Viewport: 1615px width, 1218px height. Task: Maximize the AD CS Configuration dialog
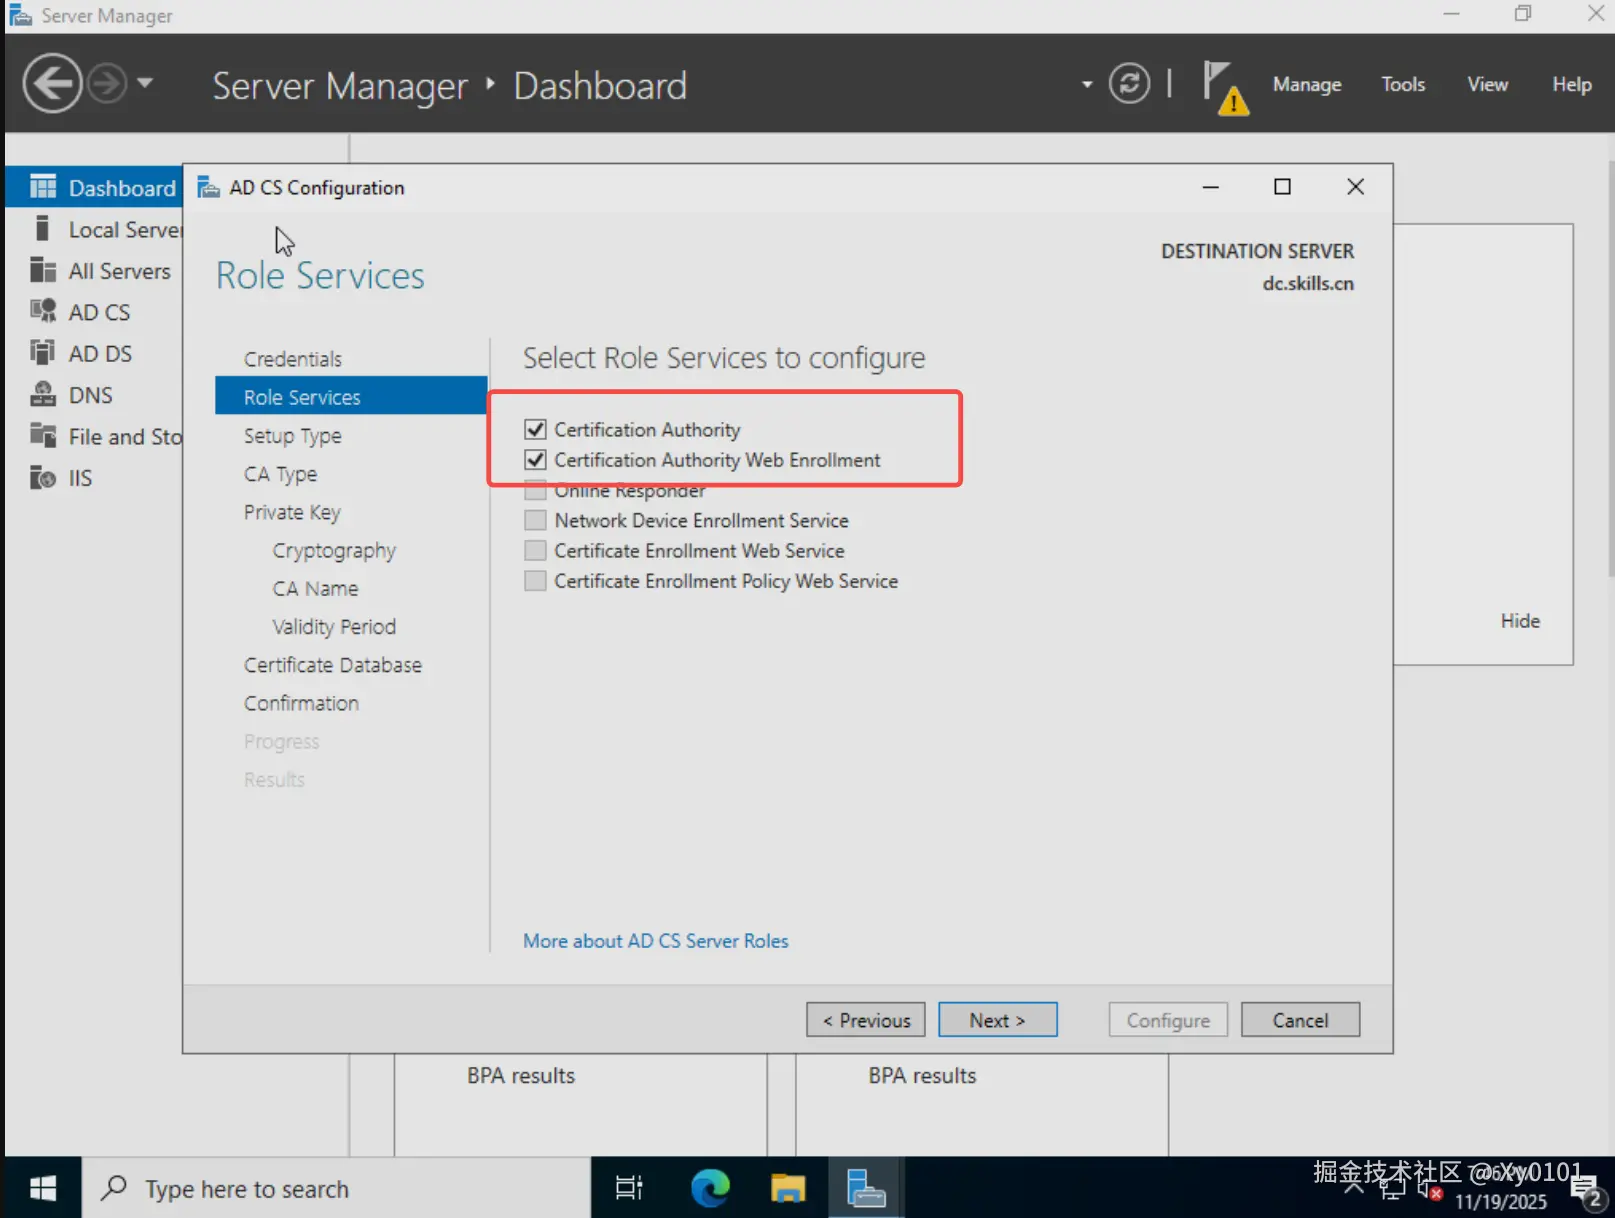[x=1282, y=187]
